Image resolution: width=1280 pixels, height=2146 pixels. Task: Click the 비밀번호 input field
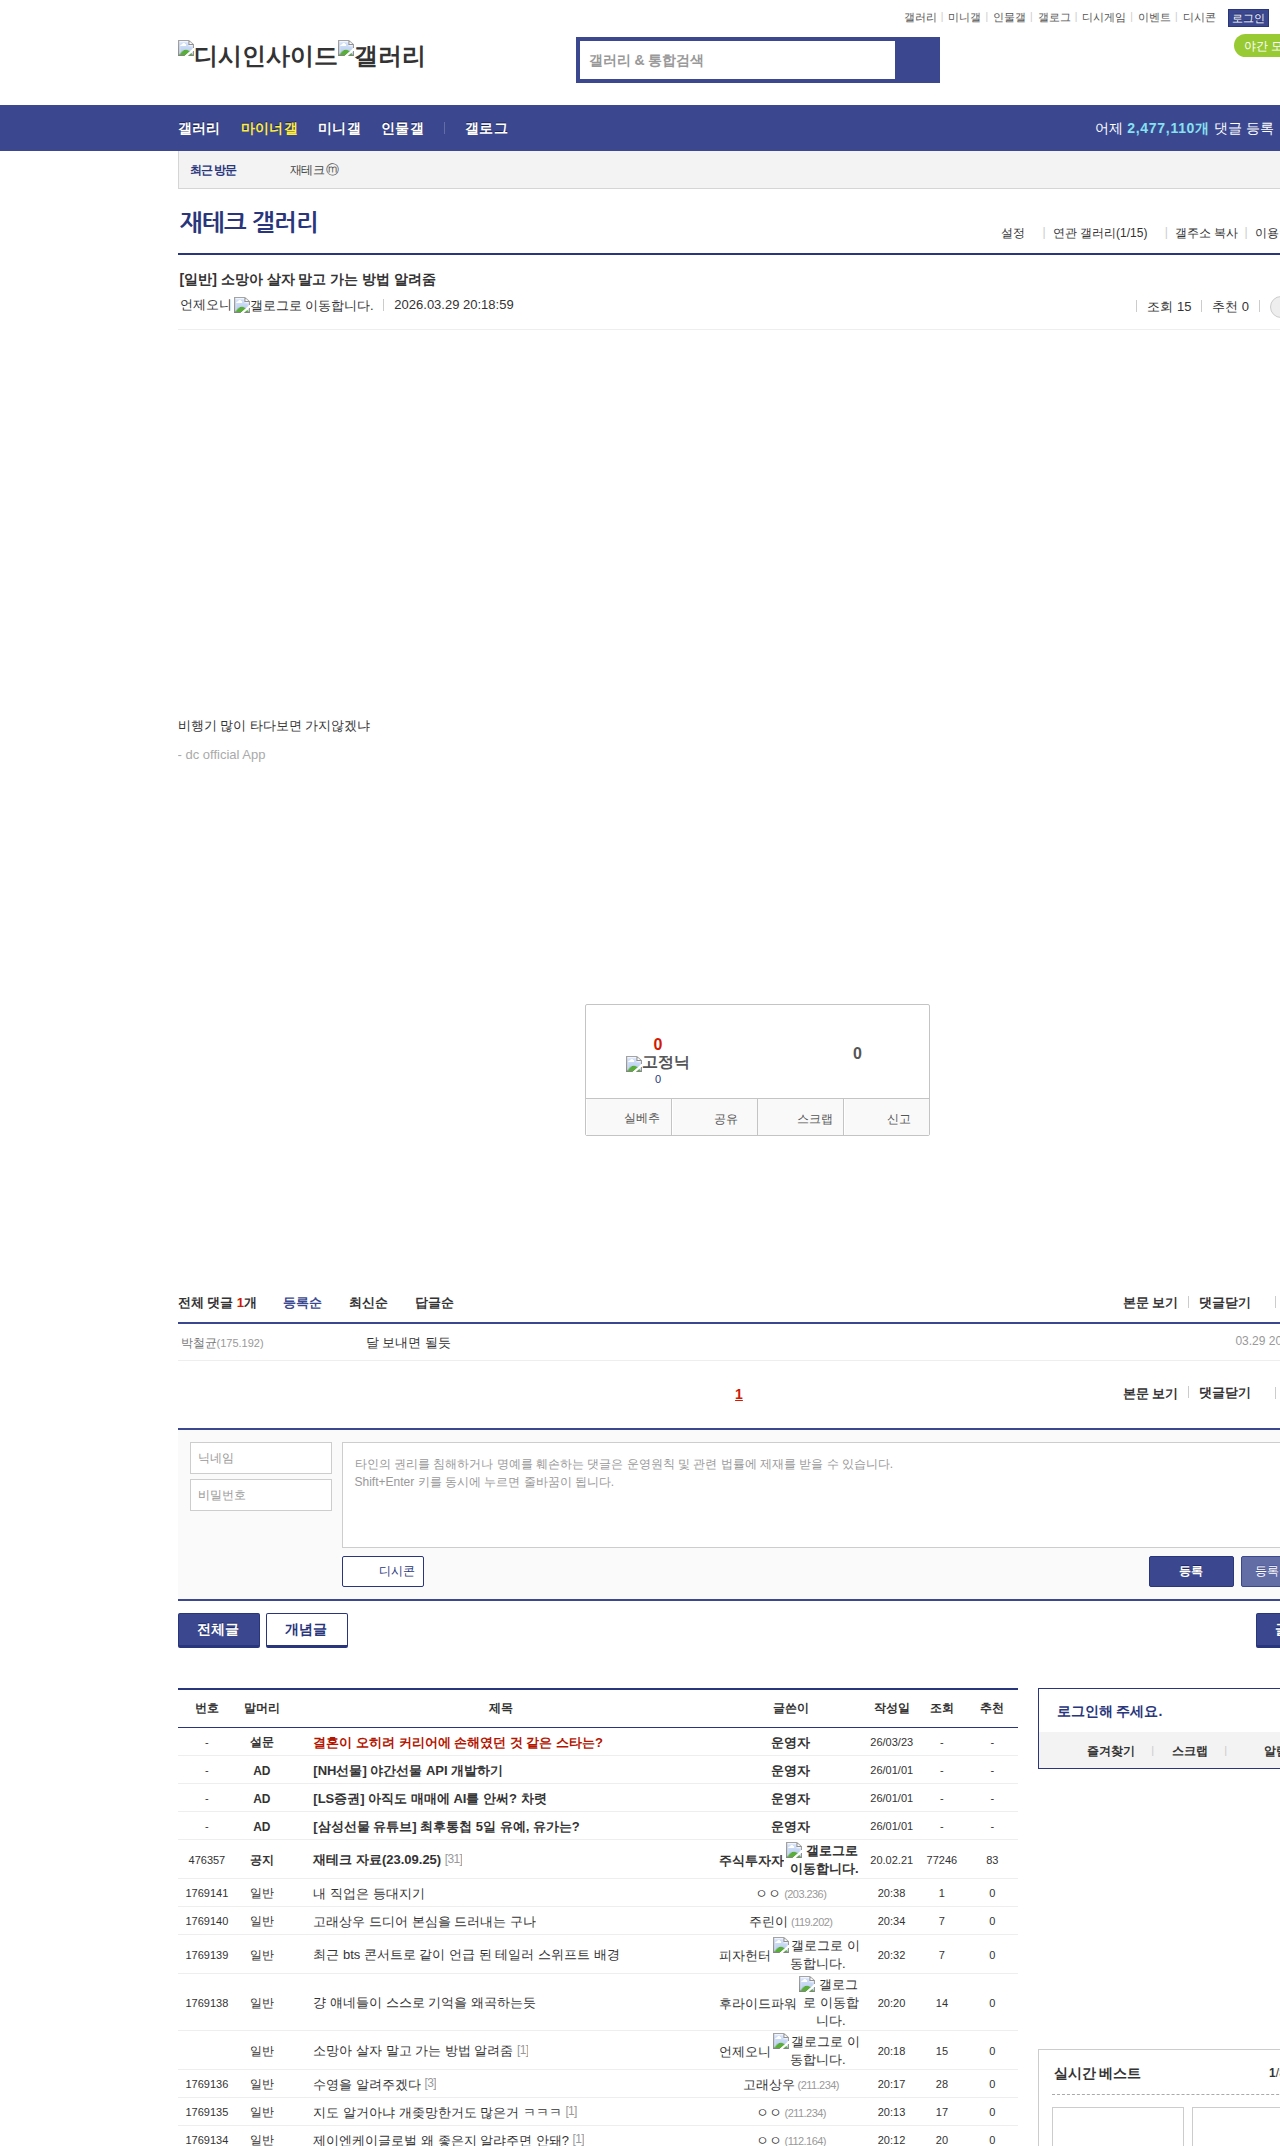(261, 1495)
